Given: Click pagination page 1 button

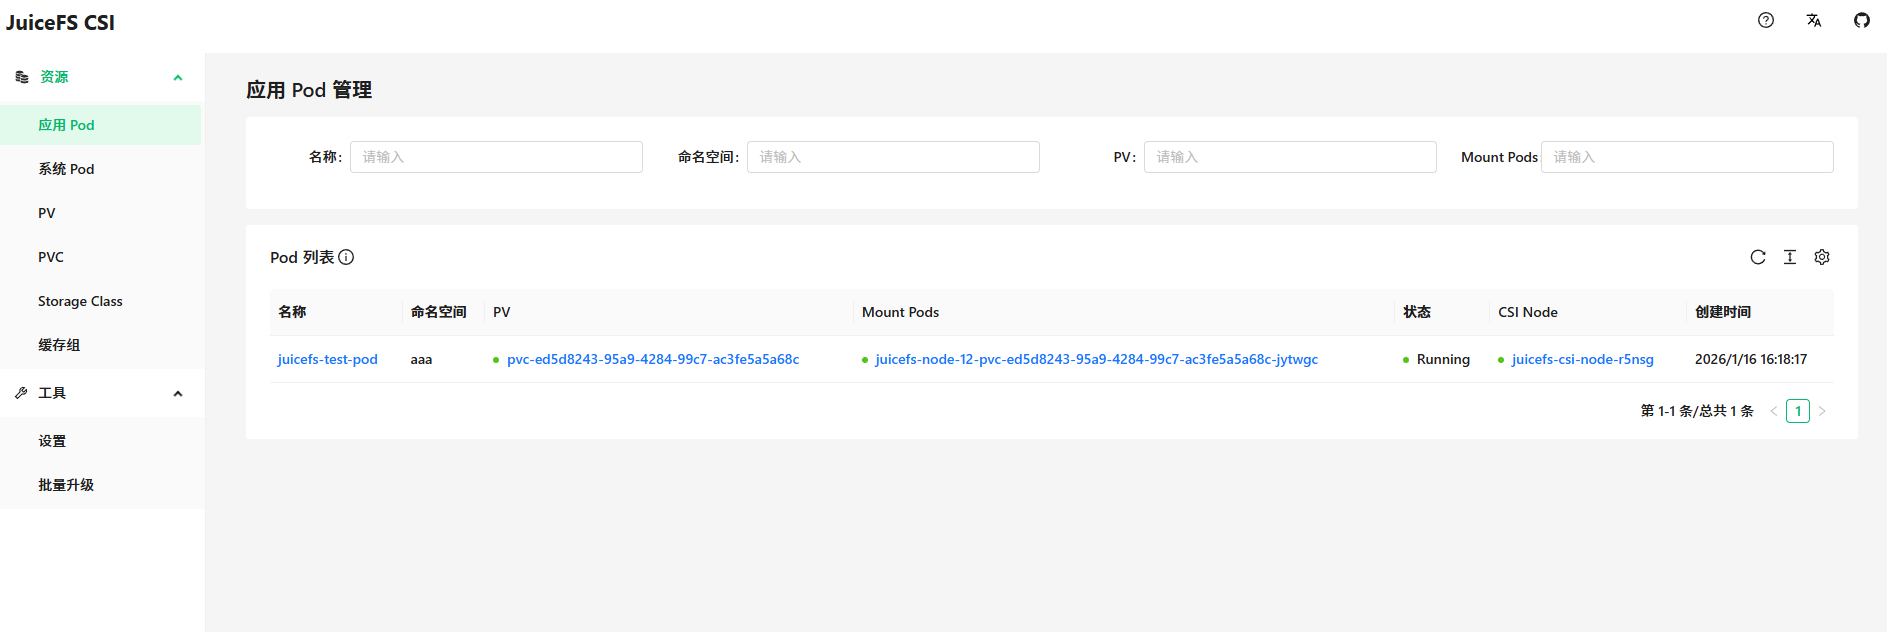Looking at the screenshot, I should coord(1797,411).
